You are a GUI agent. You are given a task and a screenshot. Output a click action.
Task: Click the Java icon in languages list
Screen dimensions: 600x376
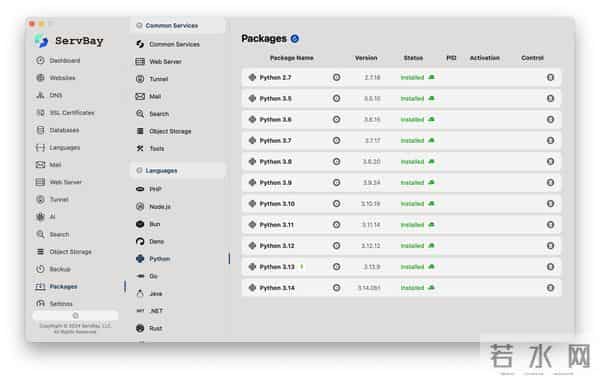(x=140, y=293)
